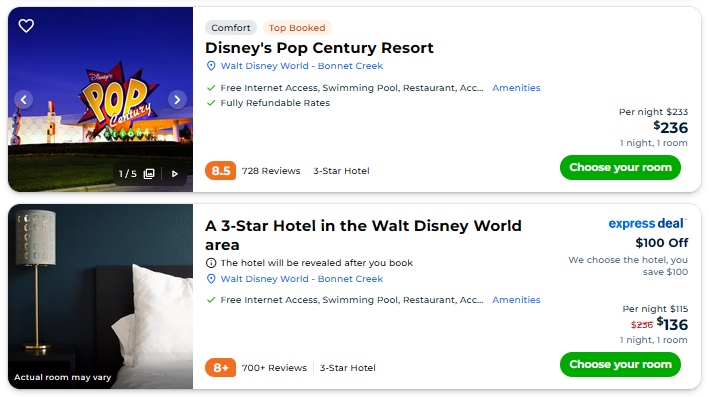Click the $136 discounted price
The image size is (709, 397).
click(x=672, y=324)
